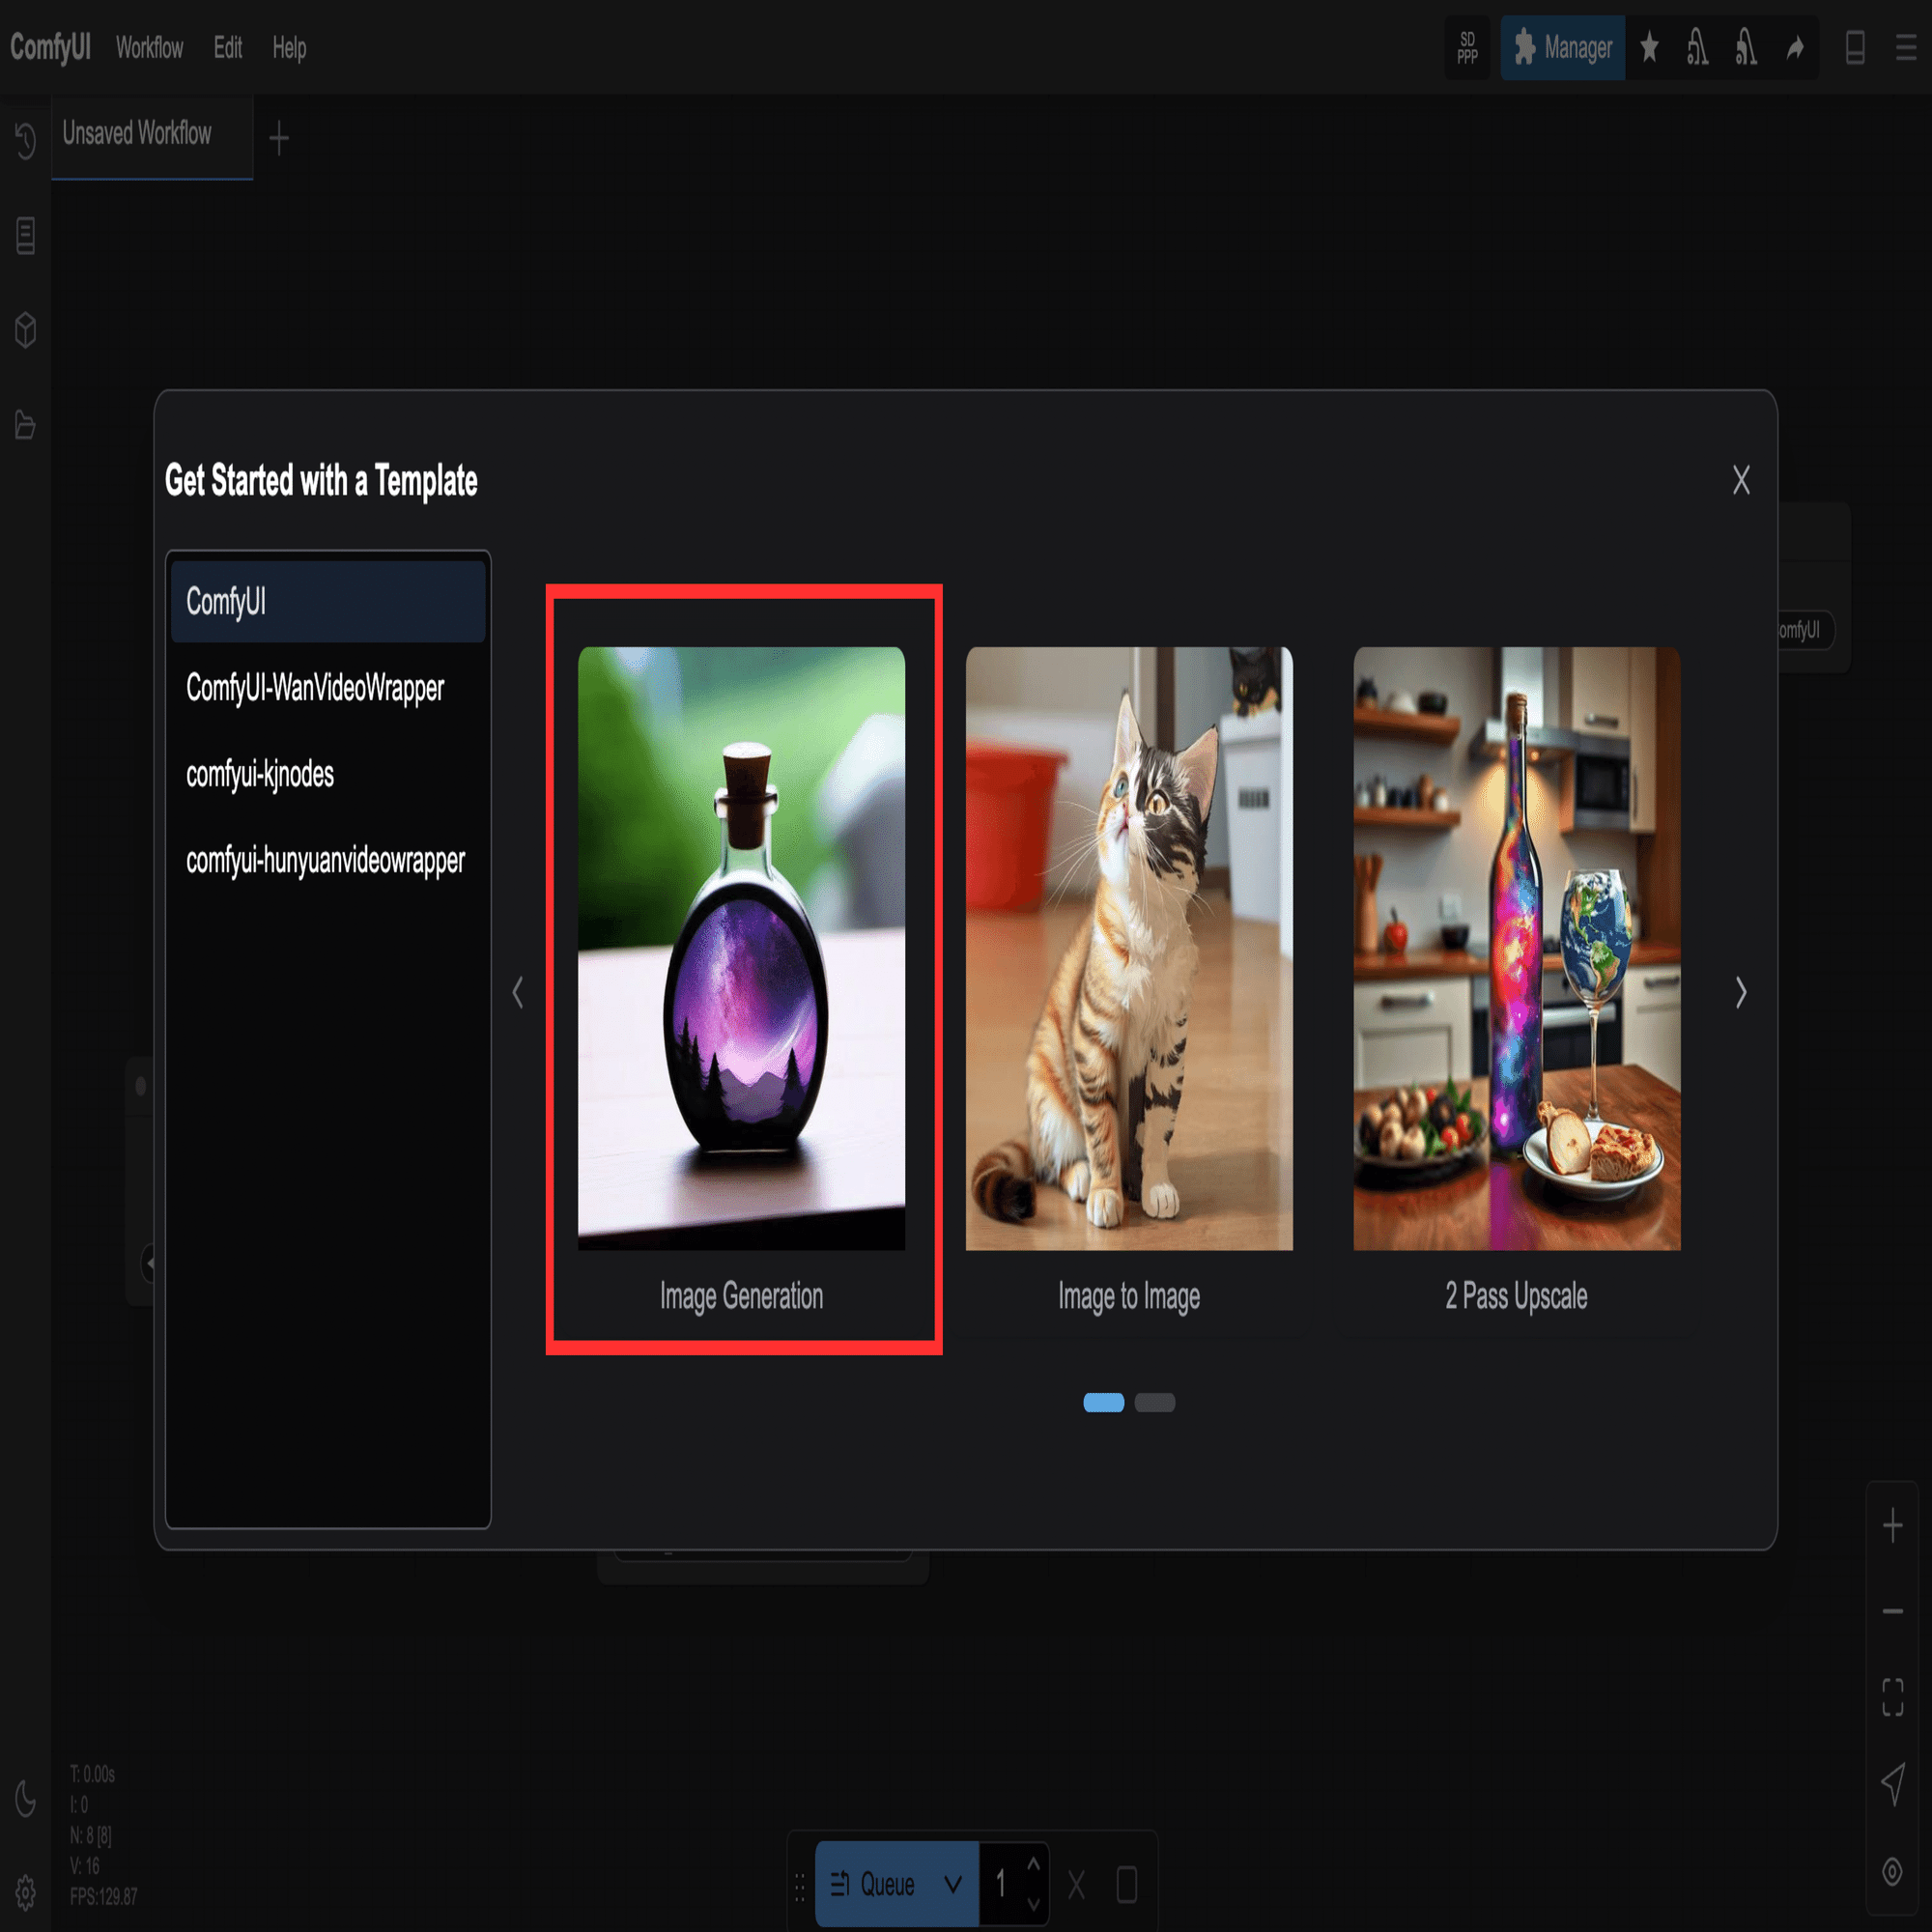Open the Manager panel

coord(1562,47)
